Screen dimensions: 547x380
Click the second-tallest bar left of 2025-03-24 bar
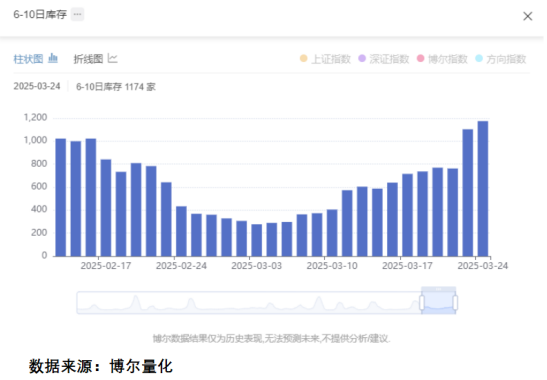[468, 193]
